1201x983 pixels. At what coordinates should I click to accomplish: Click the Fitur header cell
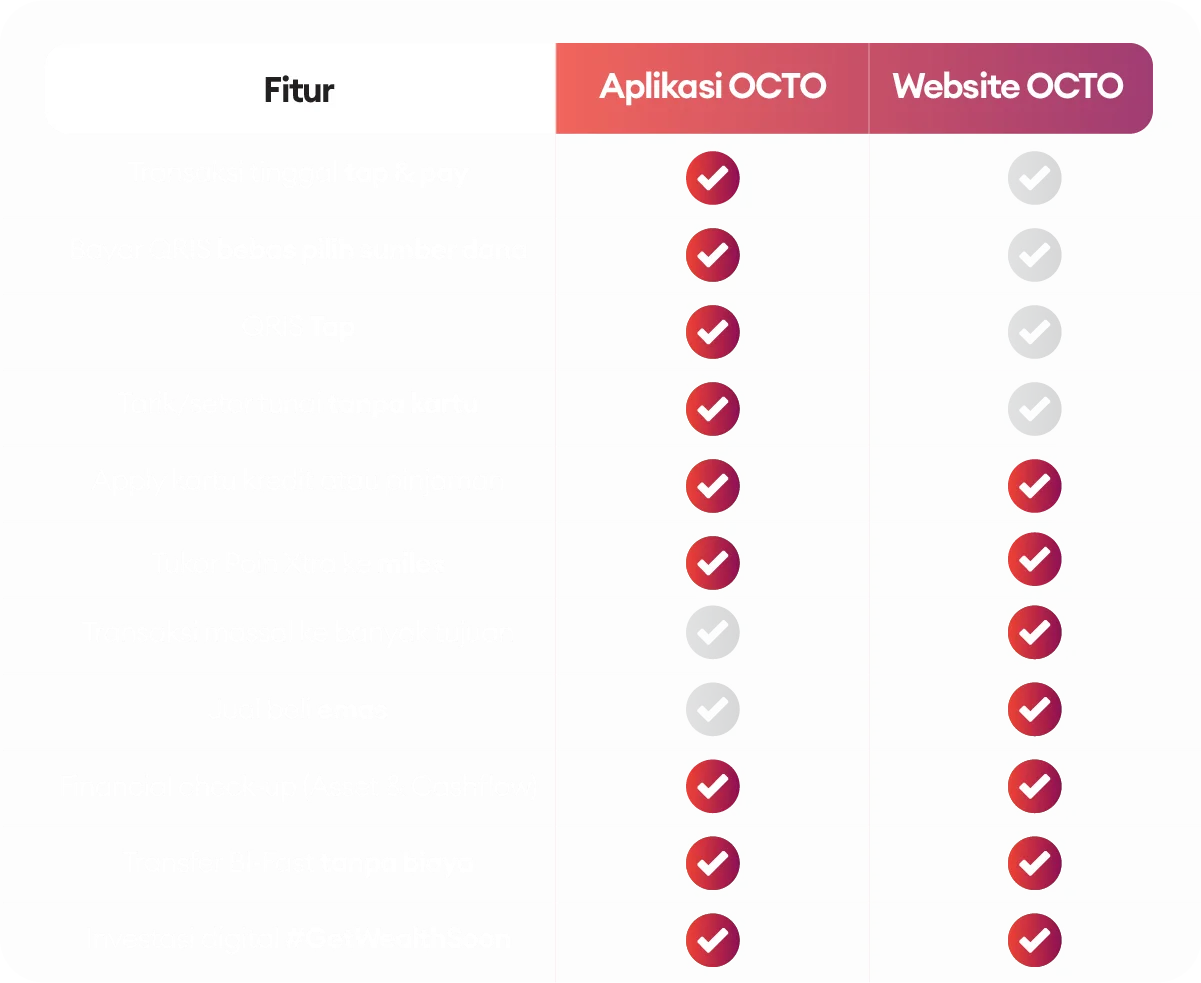[x=299, y=90]
